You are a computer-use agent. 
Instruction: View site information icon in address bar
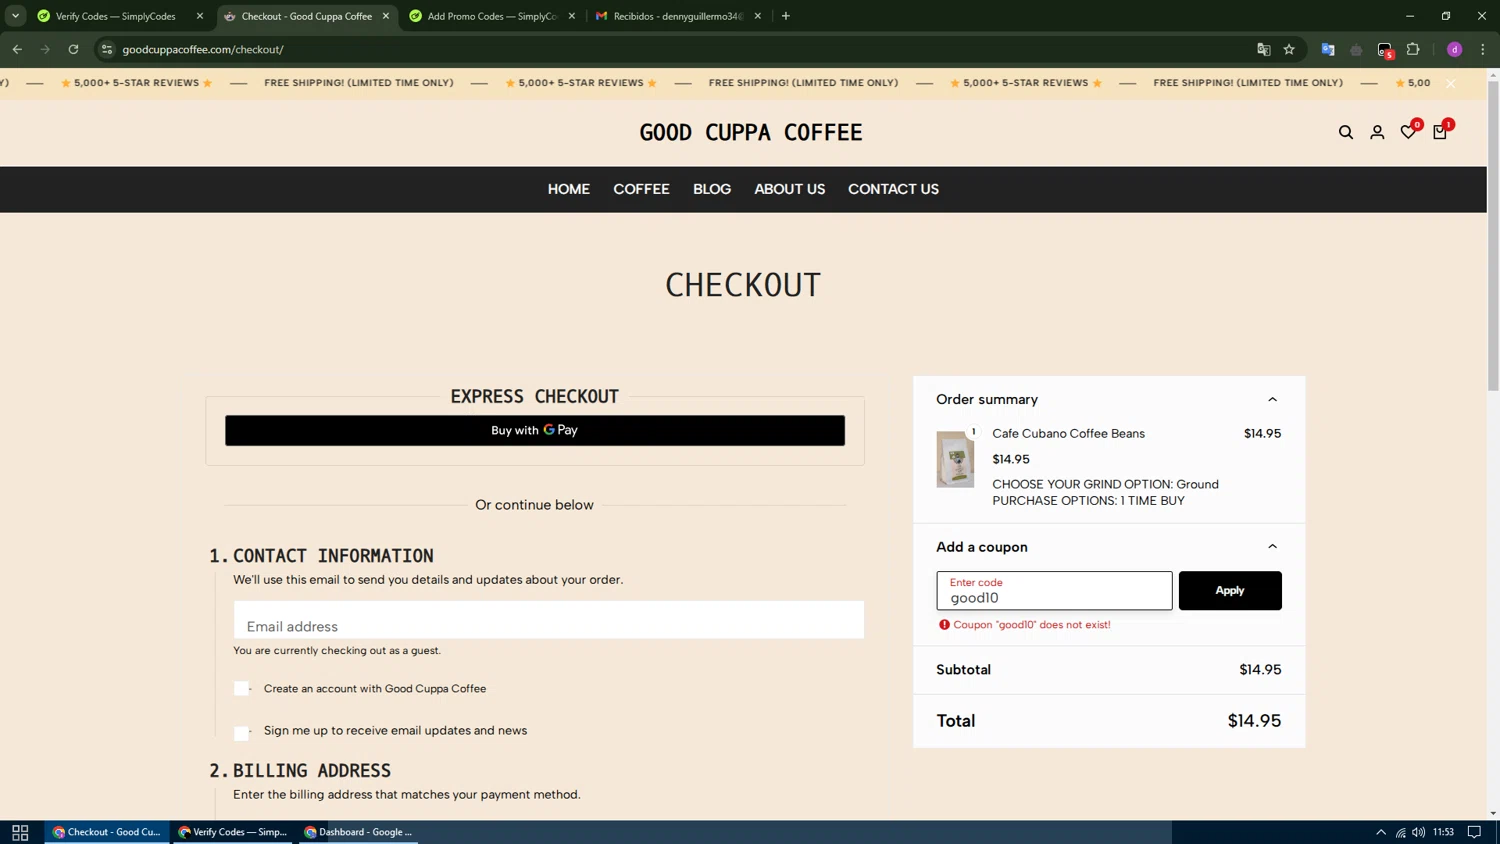pyautogui.click(x=107, y=49)
